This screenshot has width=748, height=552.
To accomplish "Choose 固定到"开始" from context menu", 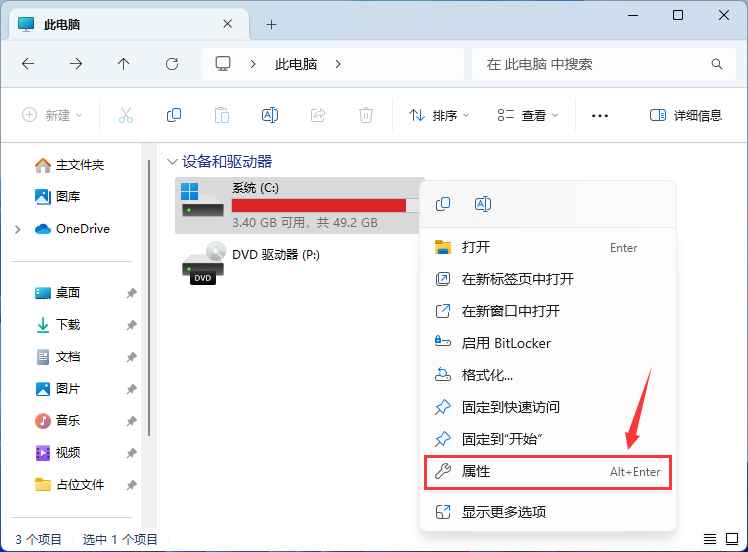I will [x=548, y=439].
